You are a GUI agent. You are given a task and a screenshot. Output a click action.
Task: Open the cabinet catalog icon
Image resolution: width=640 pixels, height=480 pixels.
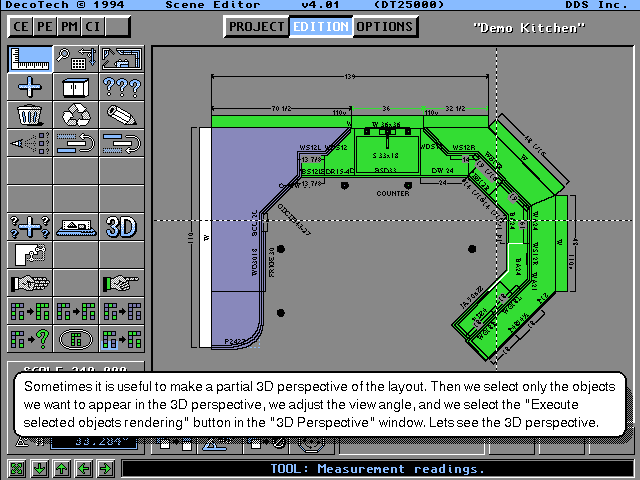point(76,87)
